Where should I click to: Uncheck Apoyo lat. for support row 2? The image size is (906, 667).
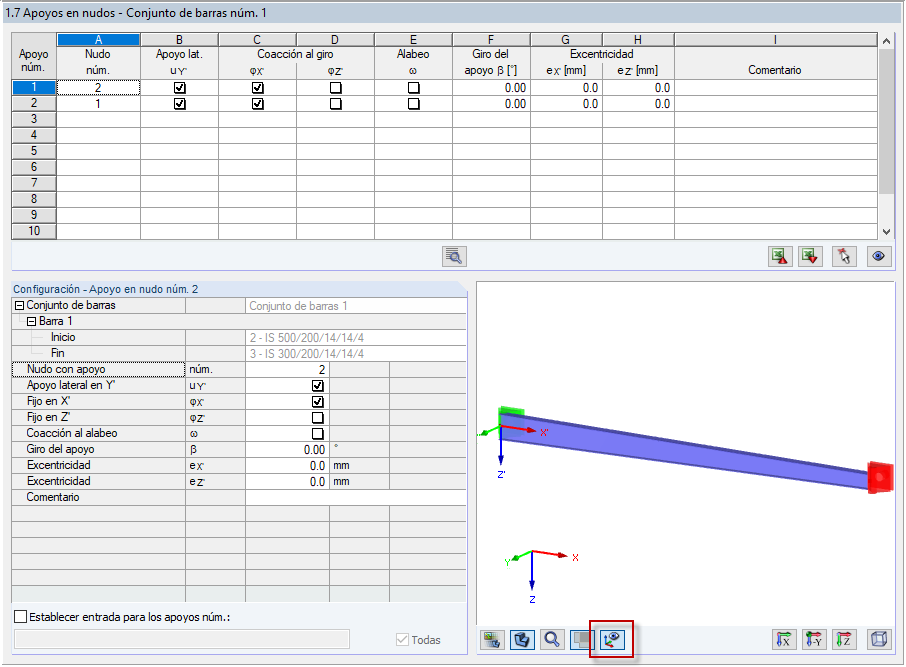[x=180, y=104]
